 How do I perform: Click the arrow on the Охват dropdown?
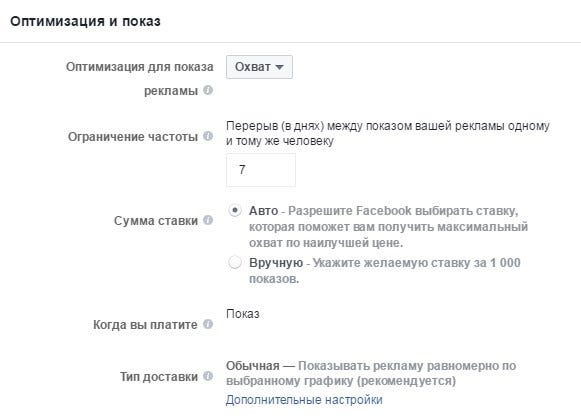(279, 67)
